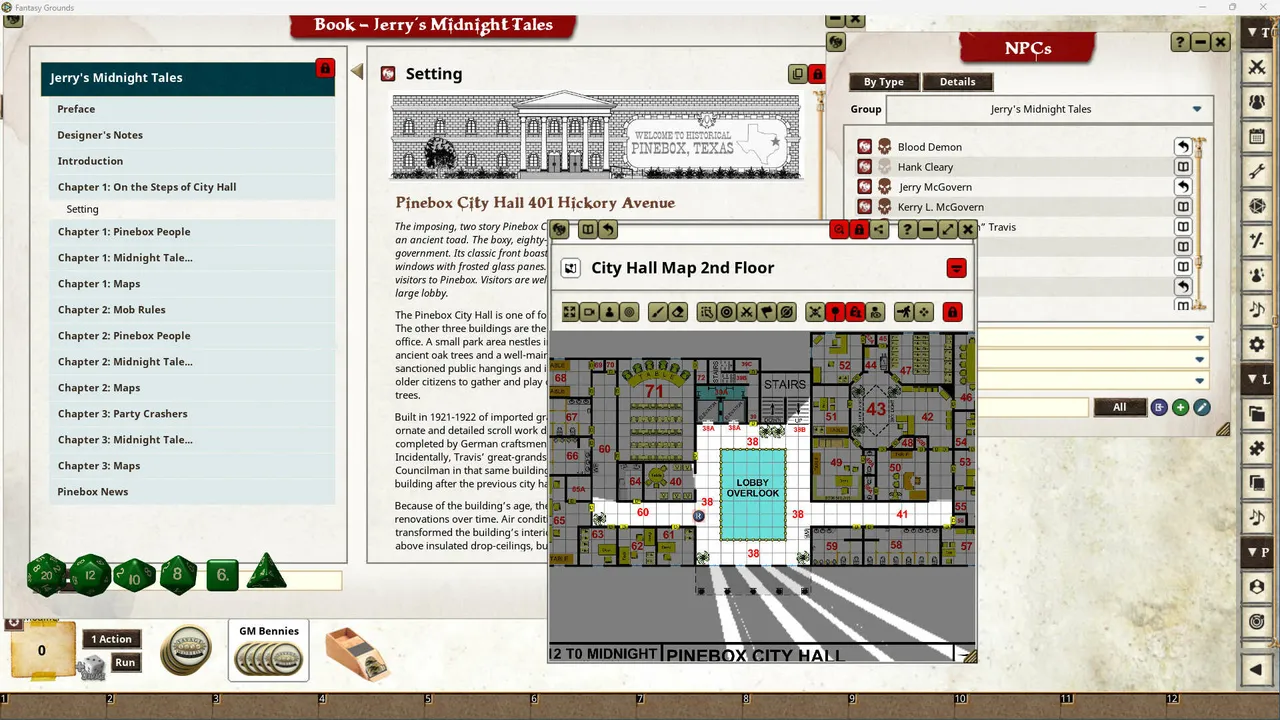Viewport: 1280px width, 720px height.
Task: Click the player token icon in map toolbar
Action: (x=609, y=312)
